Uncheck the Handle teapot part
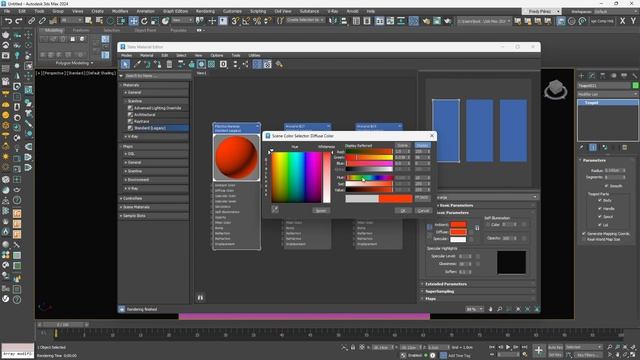Viewport: 640px width, 360px height. [x=600, y=209]
